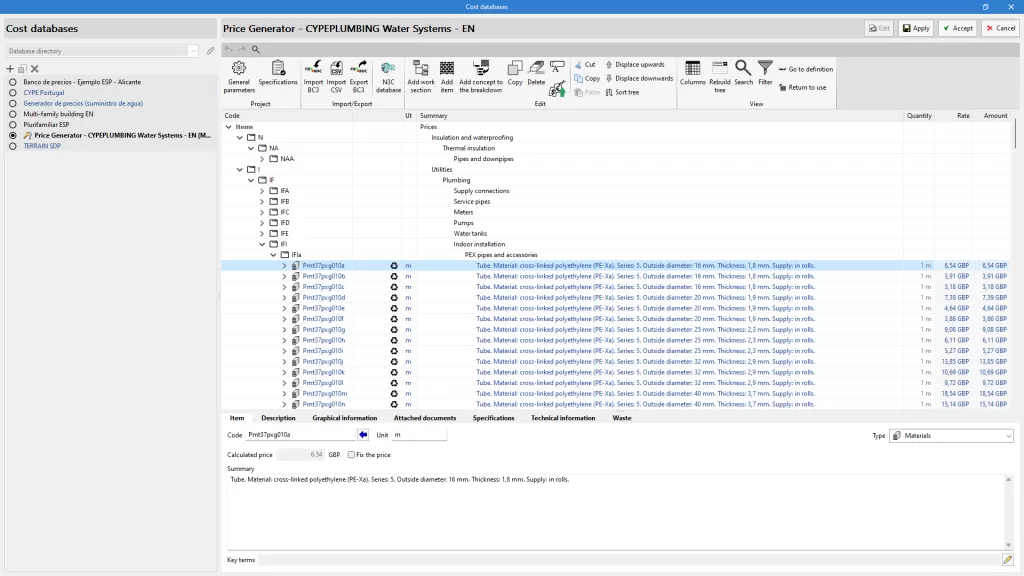Select the TERRAIN SDP database radio button
The width and height of the screenshot is (1024, 576).
[13, 146]
